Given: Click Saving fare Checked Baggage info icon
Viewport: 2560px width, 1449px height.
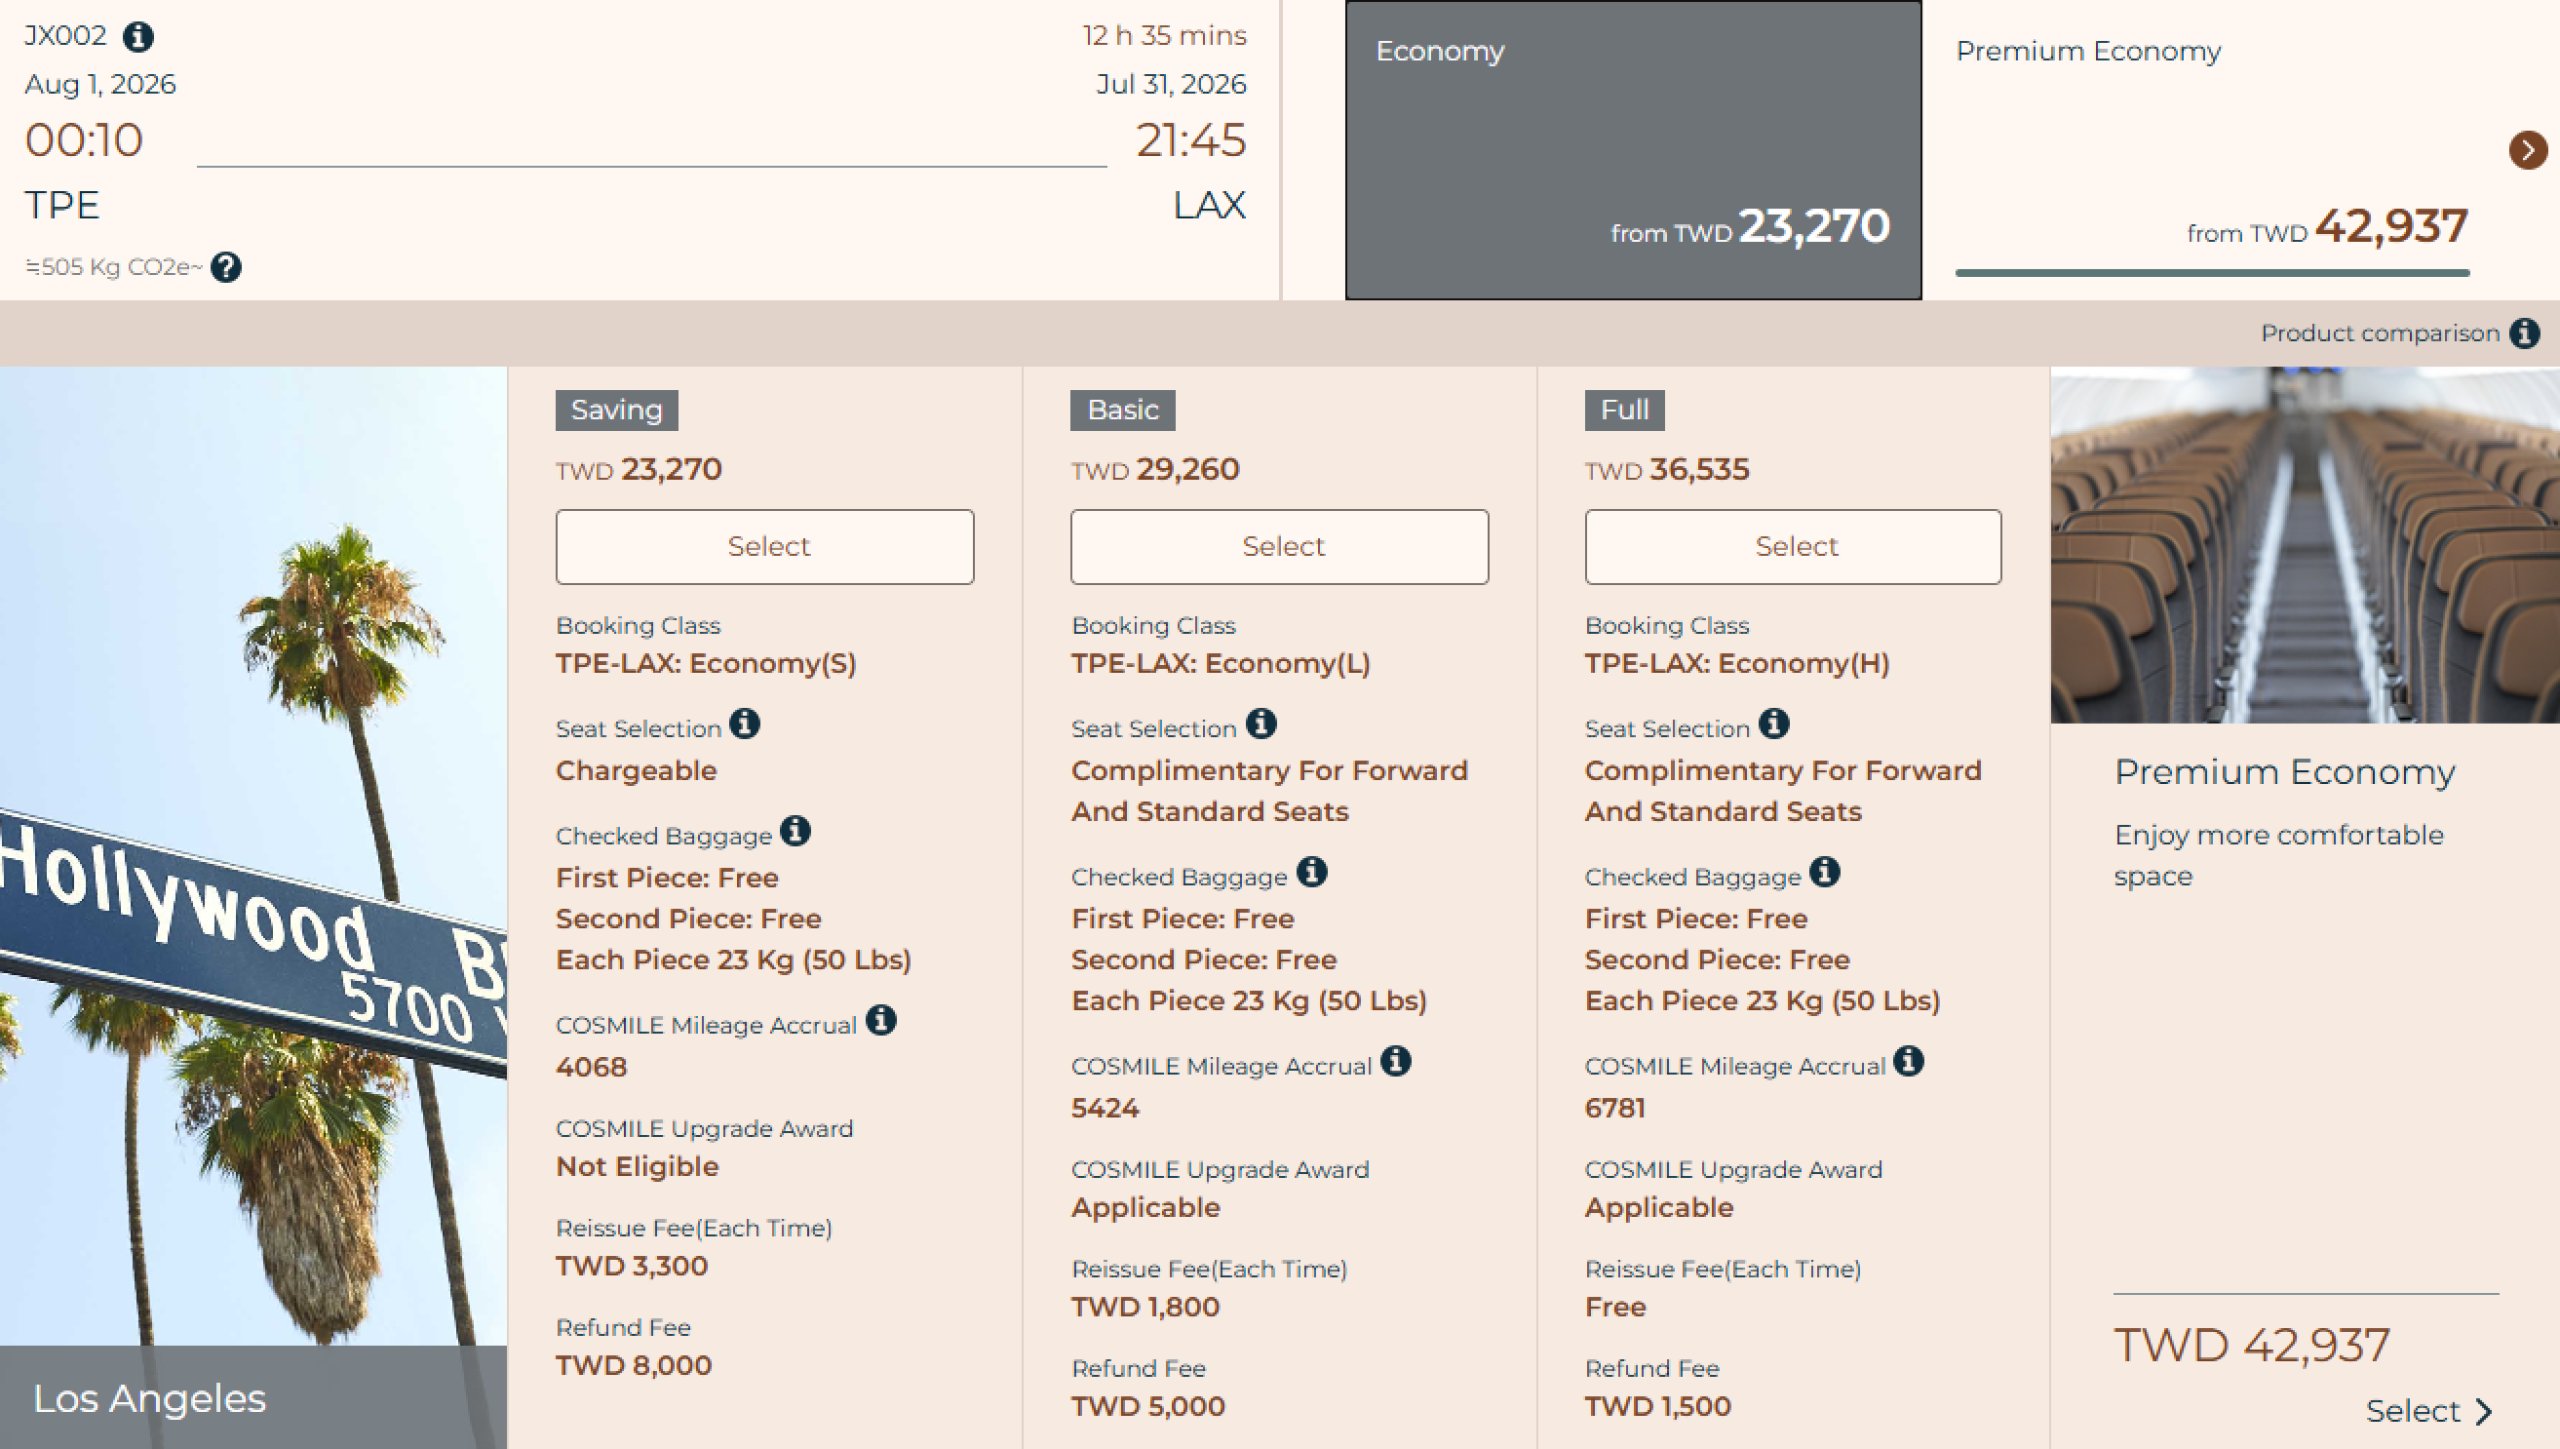Looking at the screenshot, I should point(795,830).
